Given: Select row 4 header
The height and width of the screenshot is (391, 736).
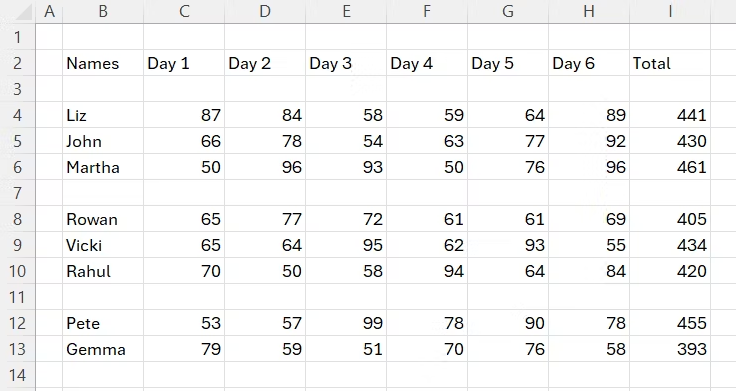Looking at the screenshot, I should (x=17, y=115).
